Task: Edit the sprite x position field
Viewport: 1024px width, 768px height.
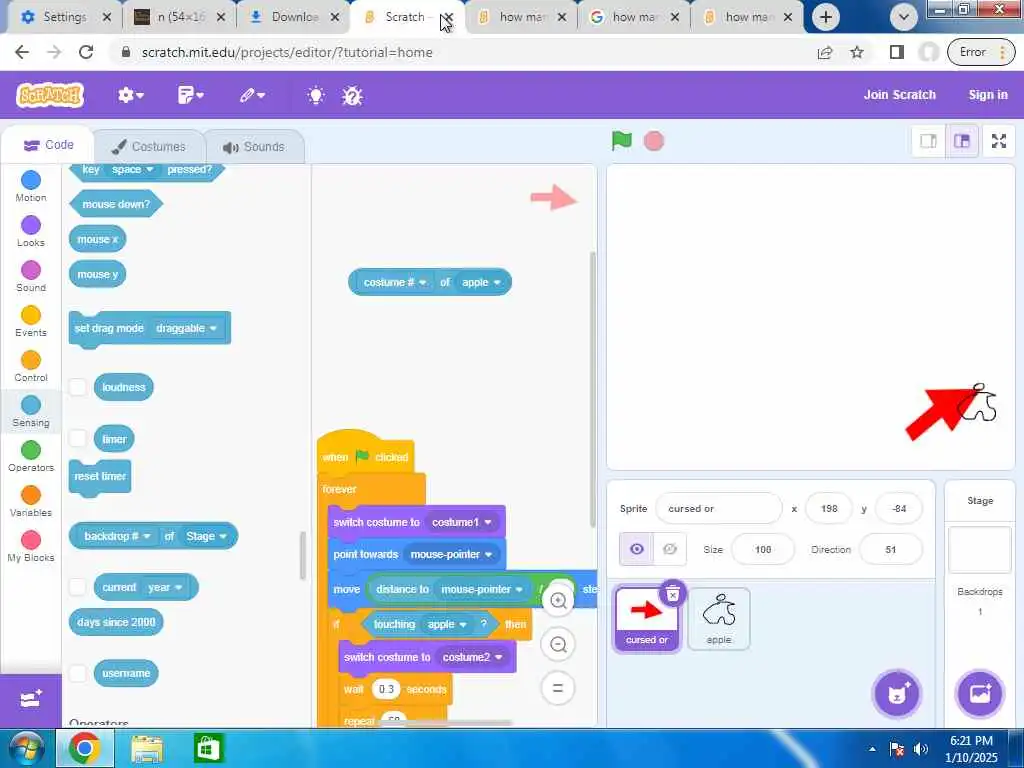Action: 829,508
